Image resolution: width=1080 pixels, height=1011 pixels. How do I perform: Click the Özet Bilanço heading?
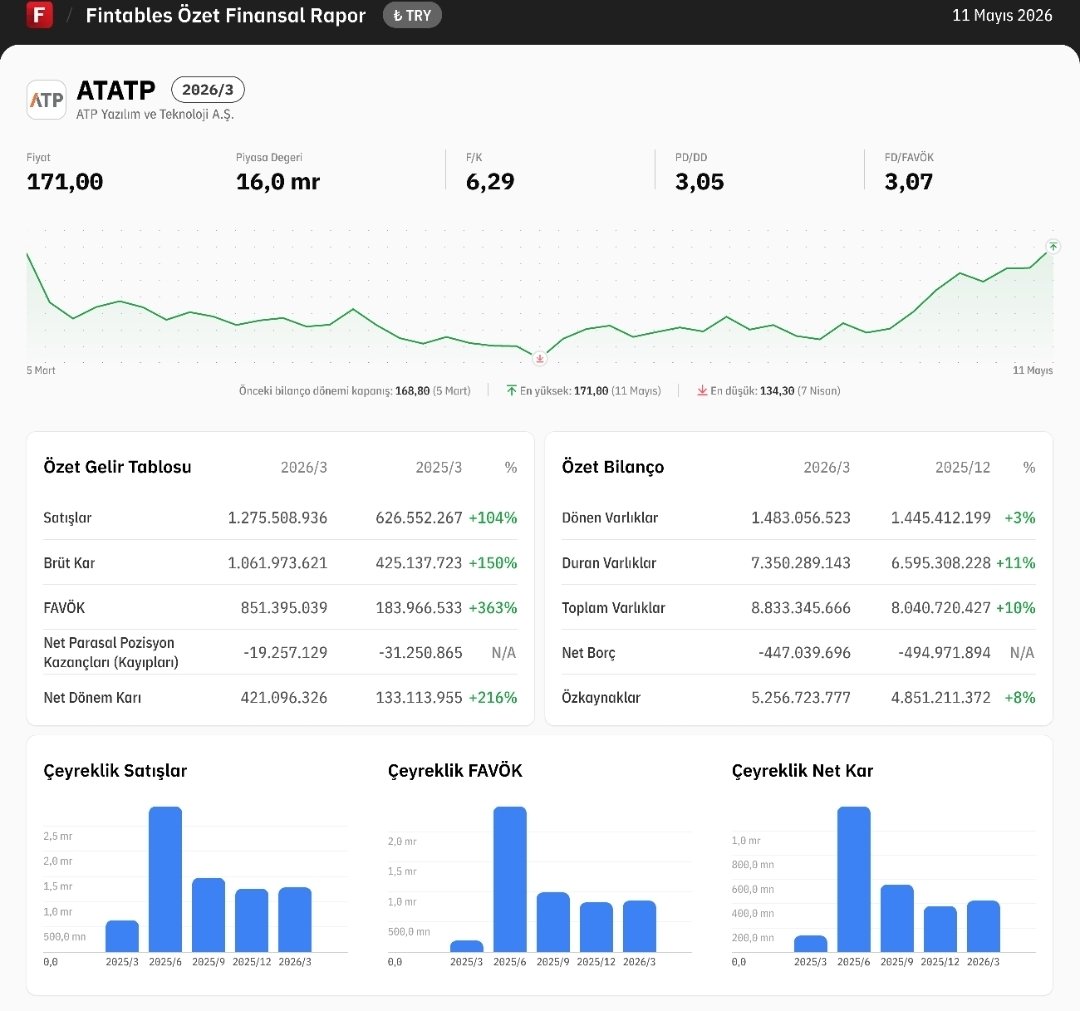pos(613,467)
